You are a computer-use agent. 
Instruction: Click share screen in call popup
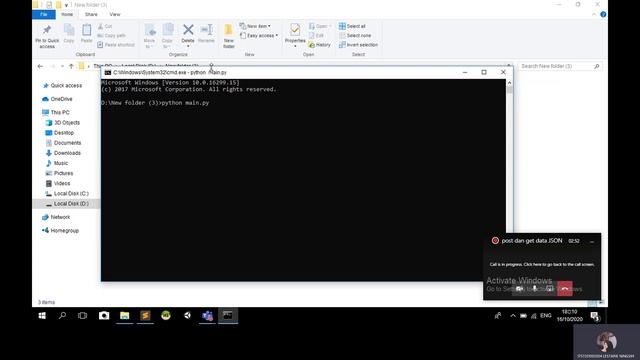[550, 289]
